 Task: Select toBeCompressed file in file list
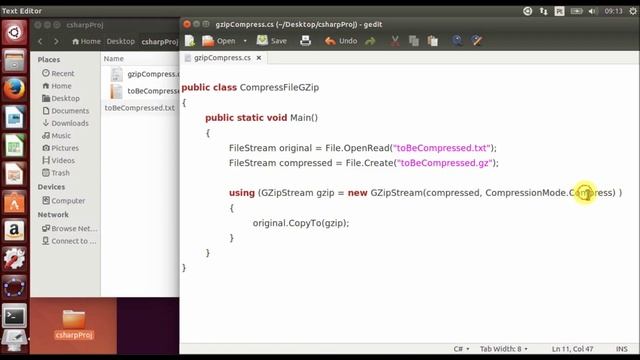(145, 91)
